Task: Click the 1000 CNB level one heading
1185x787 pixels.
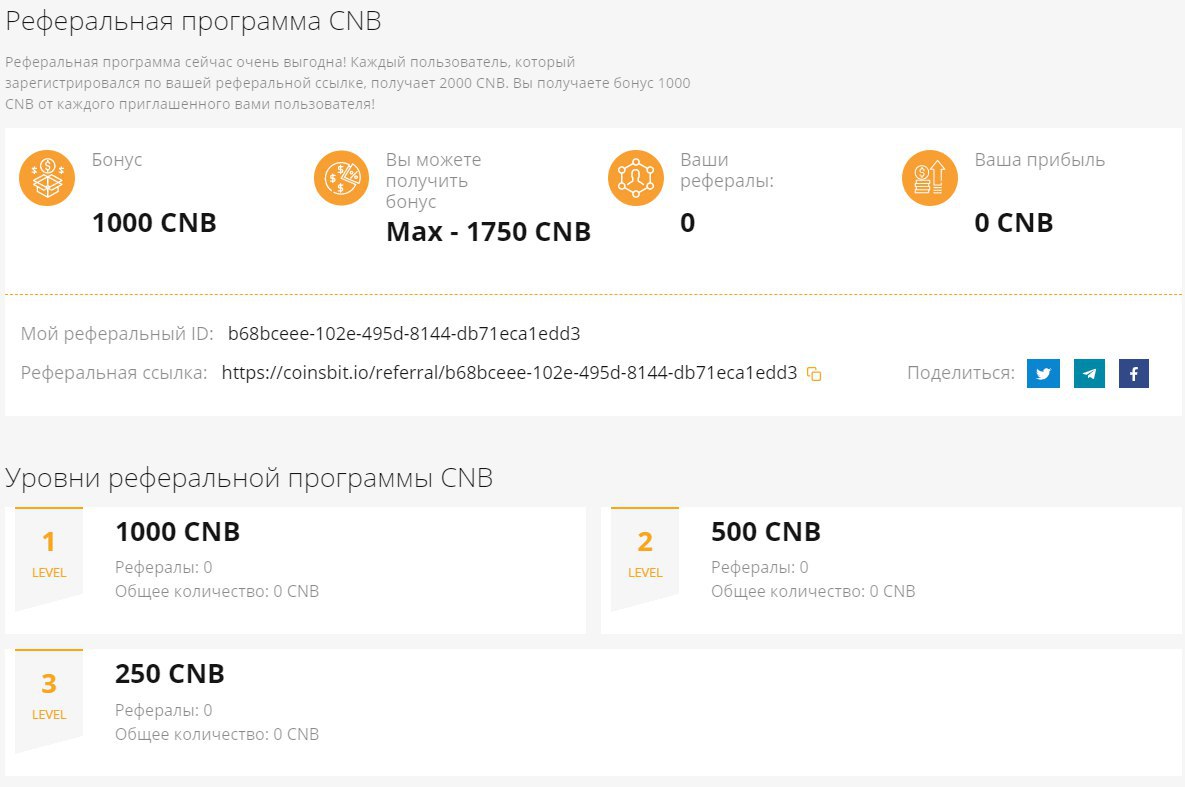Action: pyautogui.click(x=178, y=532)
